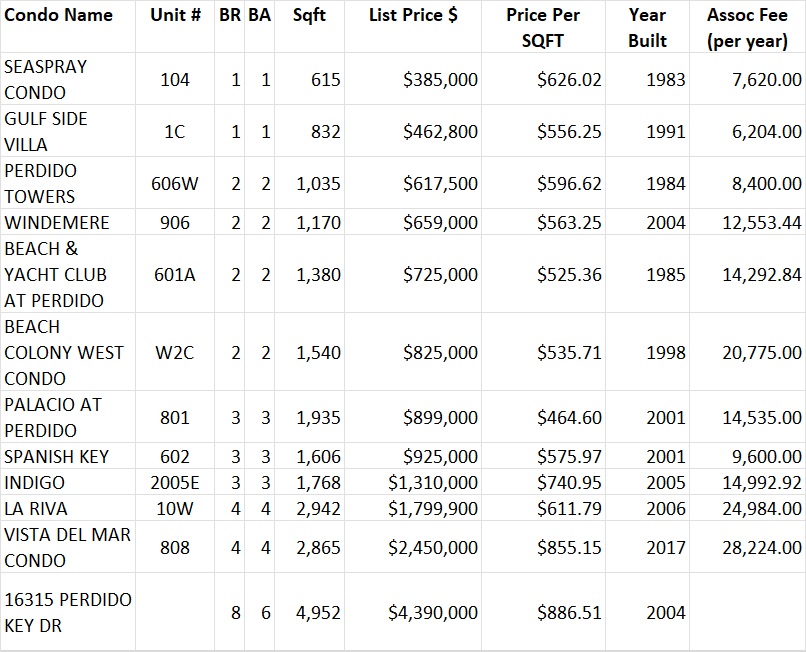Click the INDIGO unit 2005E cell
The width and height of the screenshot is (806, 652).
[x=174, y=482]
